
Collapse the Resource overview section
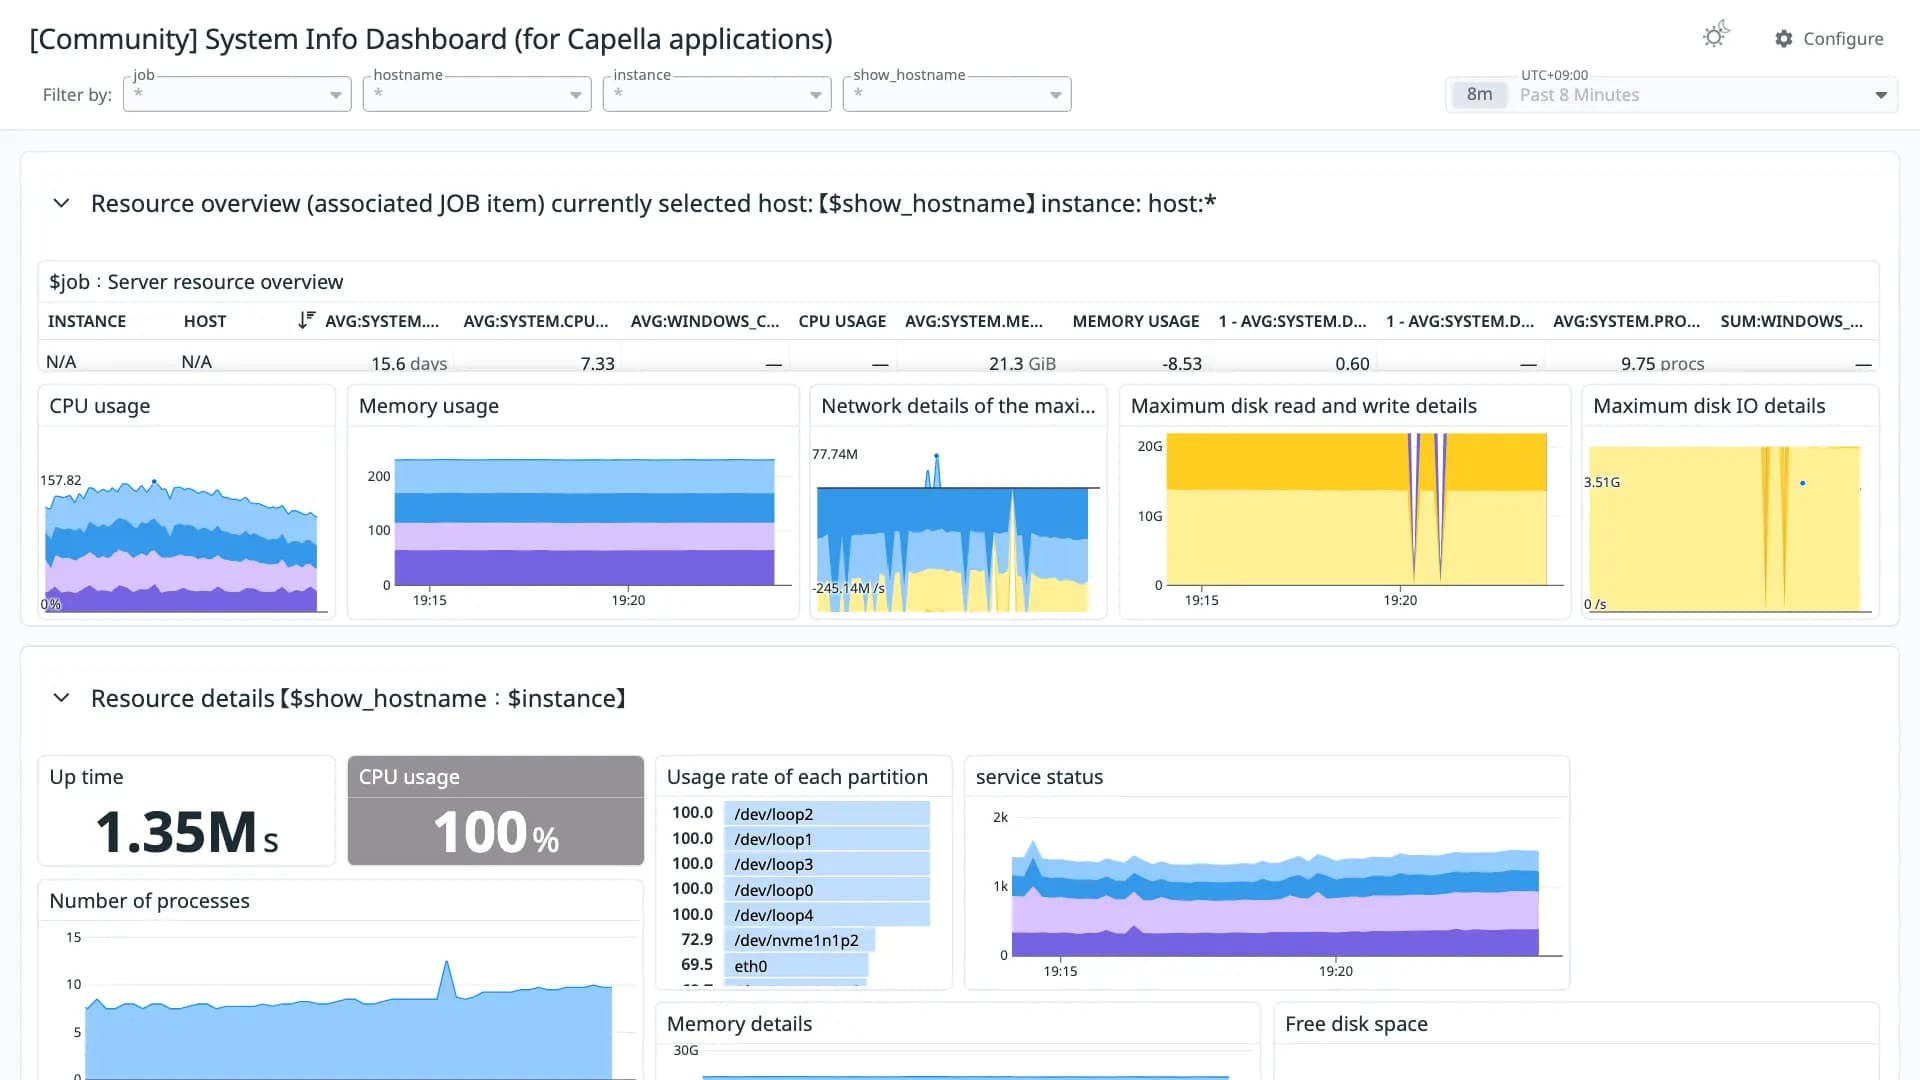[x=61, y=203]
